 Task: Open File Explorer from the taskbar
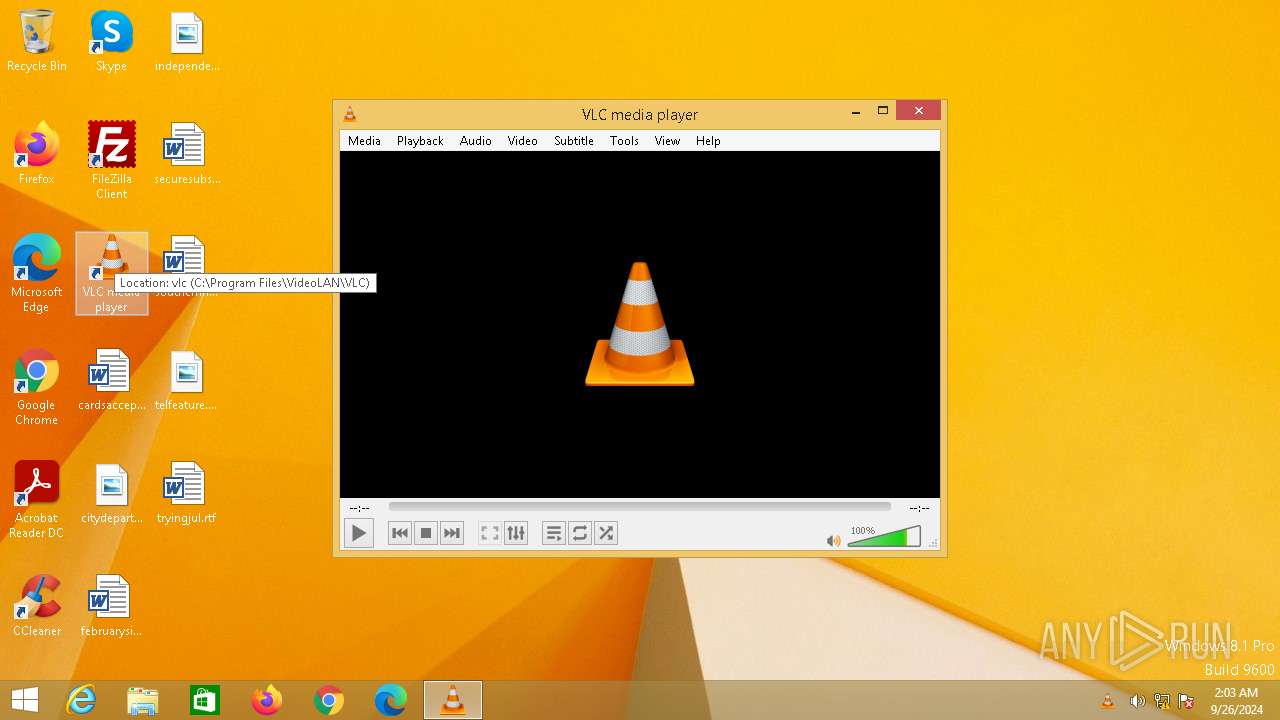click(143, 700)
